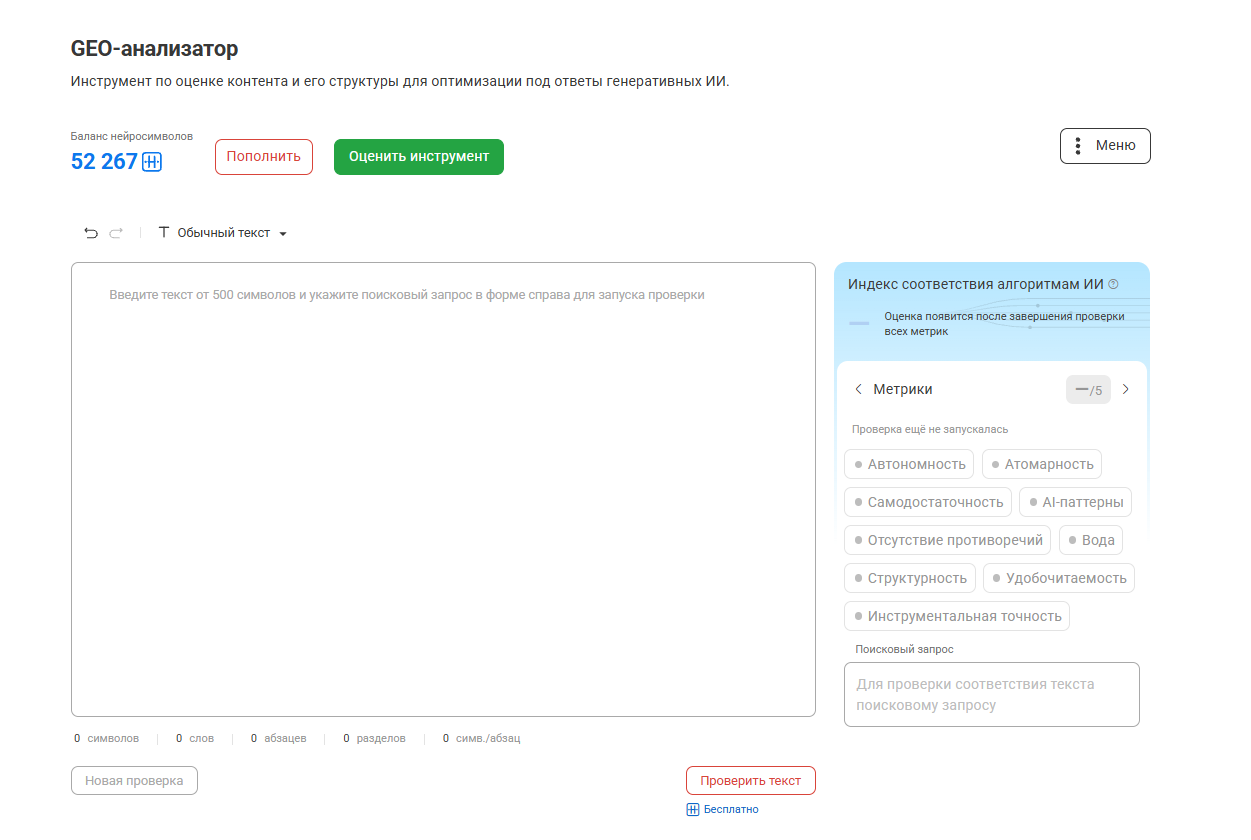This screenshot has width=1251, height=840.
Task: Click the Проверка ещё не запускалась status text
Action: coord(930,429)
